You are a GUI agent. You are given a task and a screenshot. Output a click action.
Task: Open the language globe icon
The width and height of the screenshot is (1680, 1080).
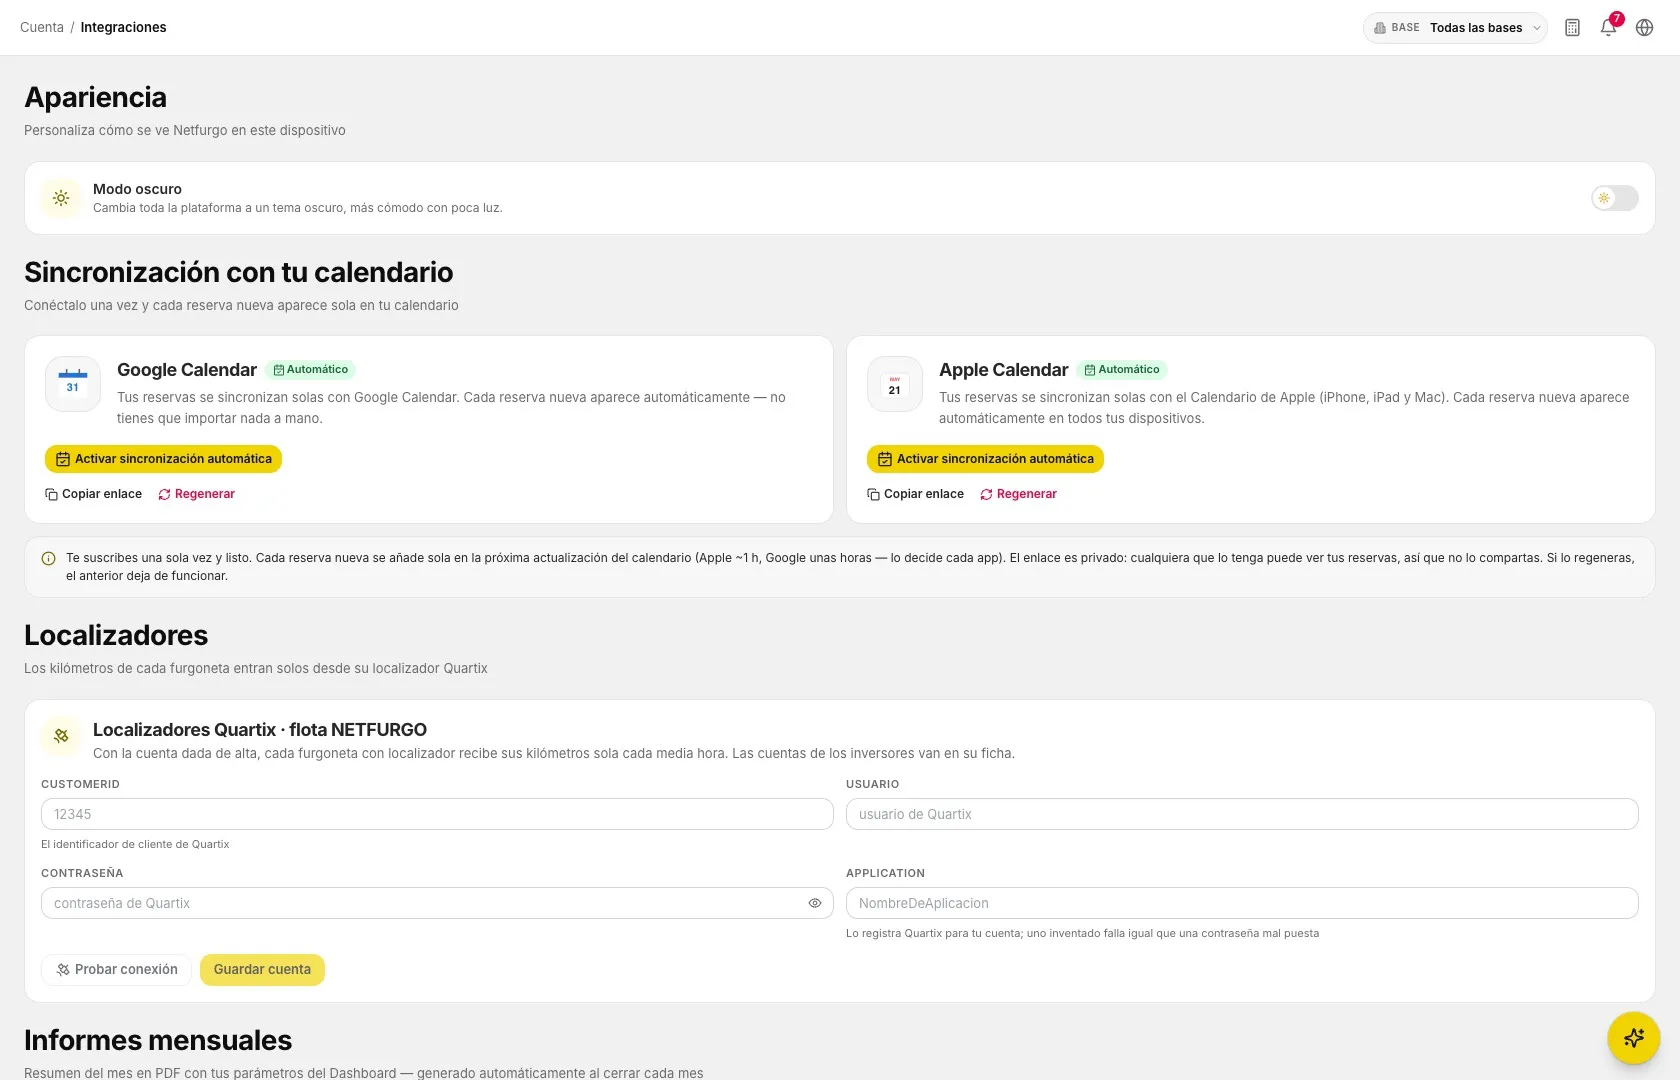[x=1644, y=28]
